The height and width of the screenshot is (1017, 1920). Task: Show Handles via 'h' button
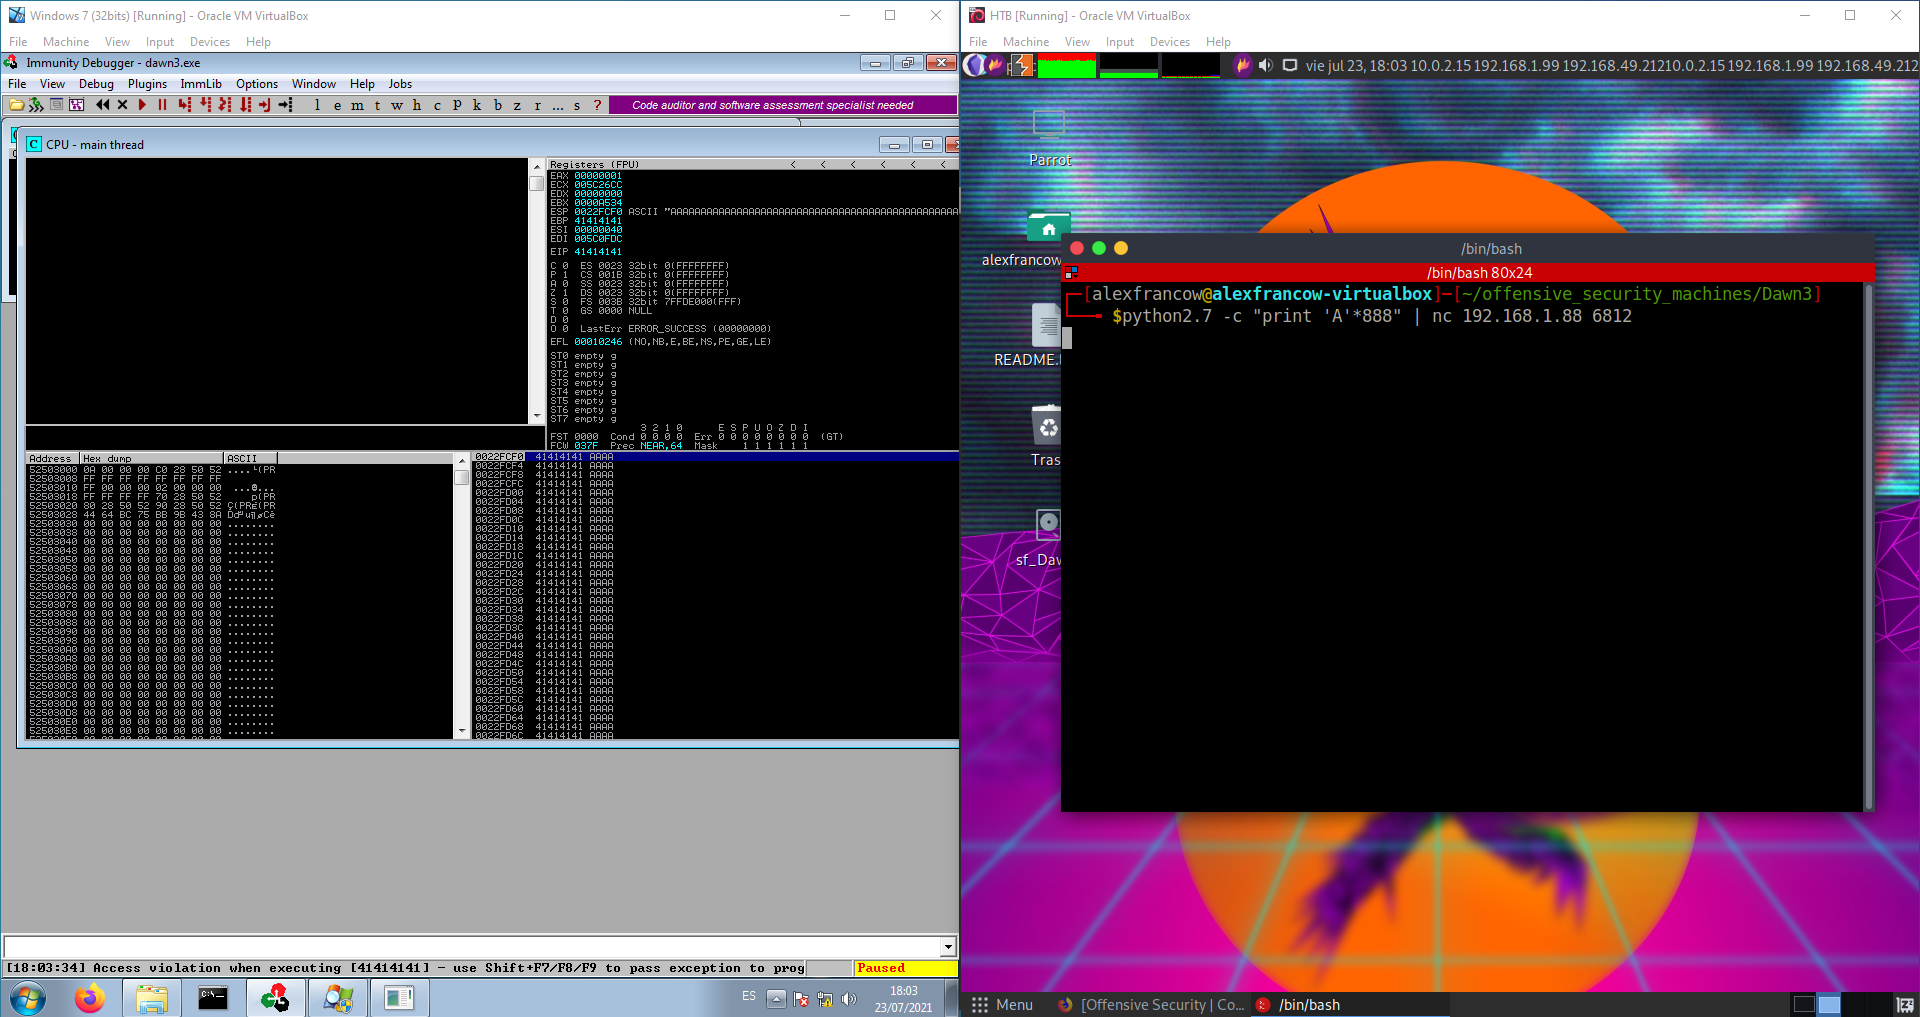[x=417, y=105]
